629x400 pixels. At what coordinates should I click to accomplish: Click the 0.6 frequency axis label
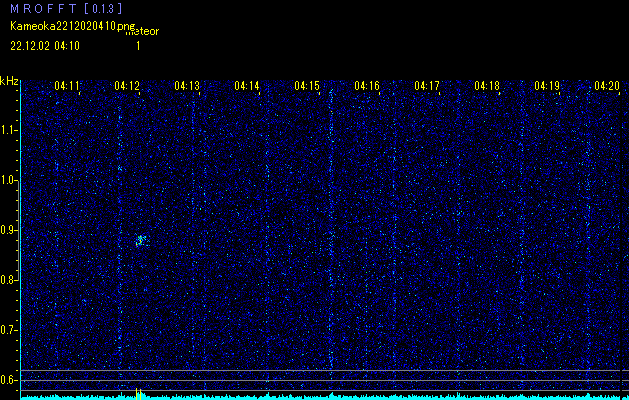pos(8,380)
